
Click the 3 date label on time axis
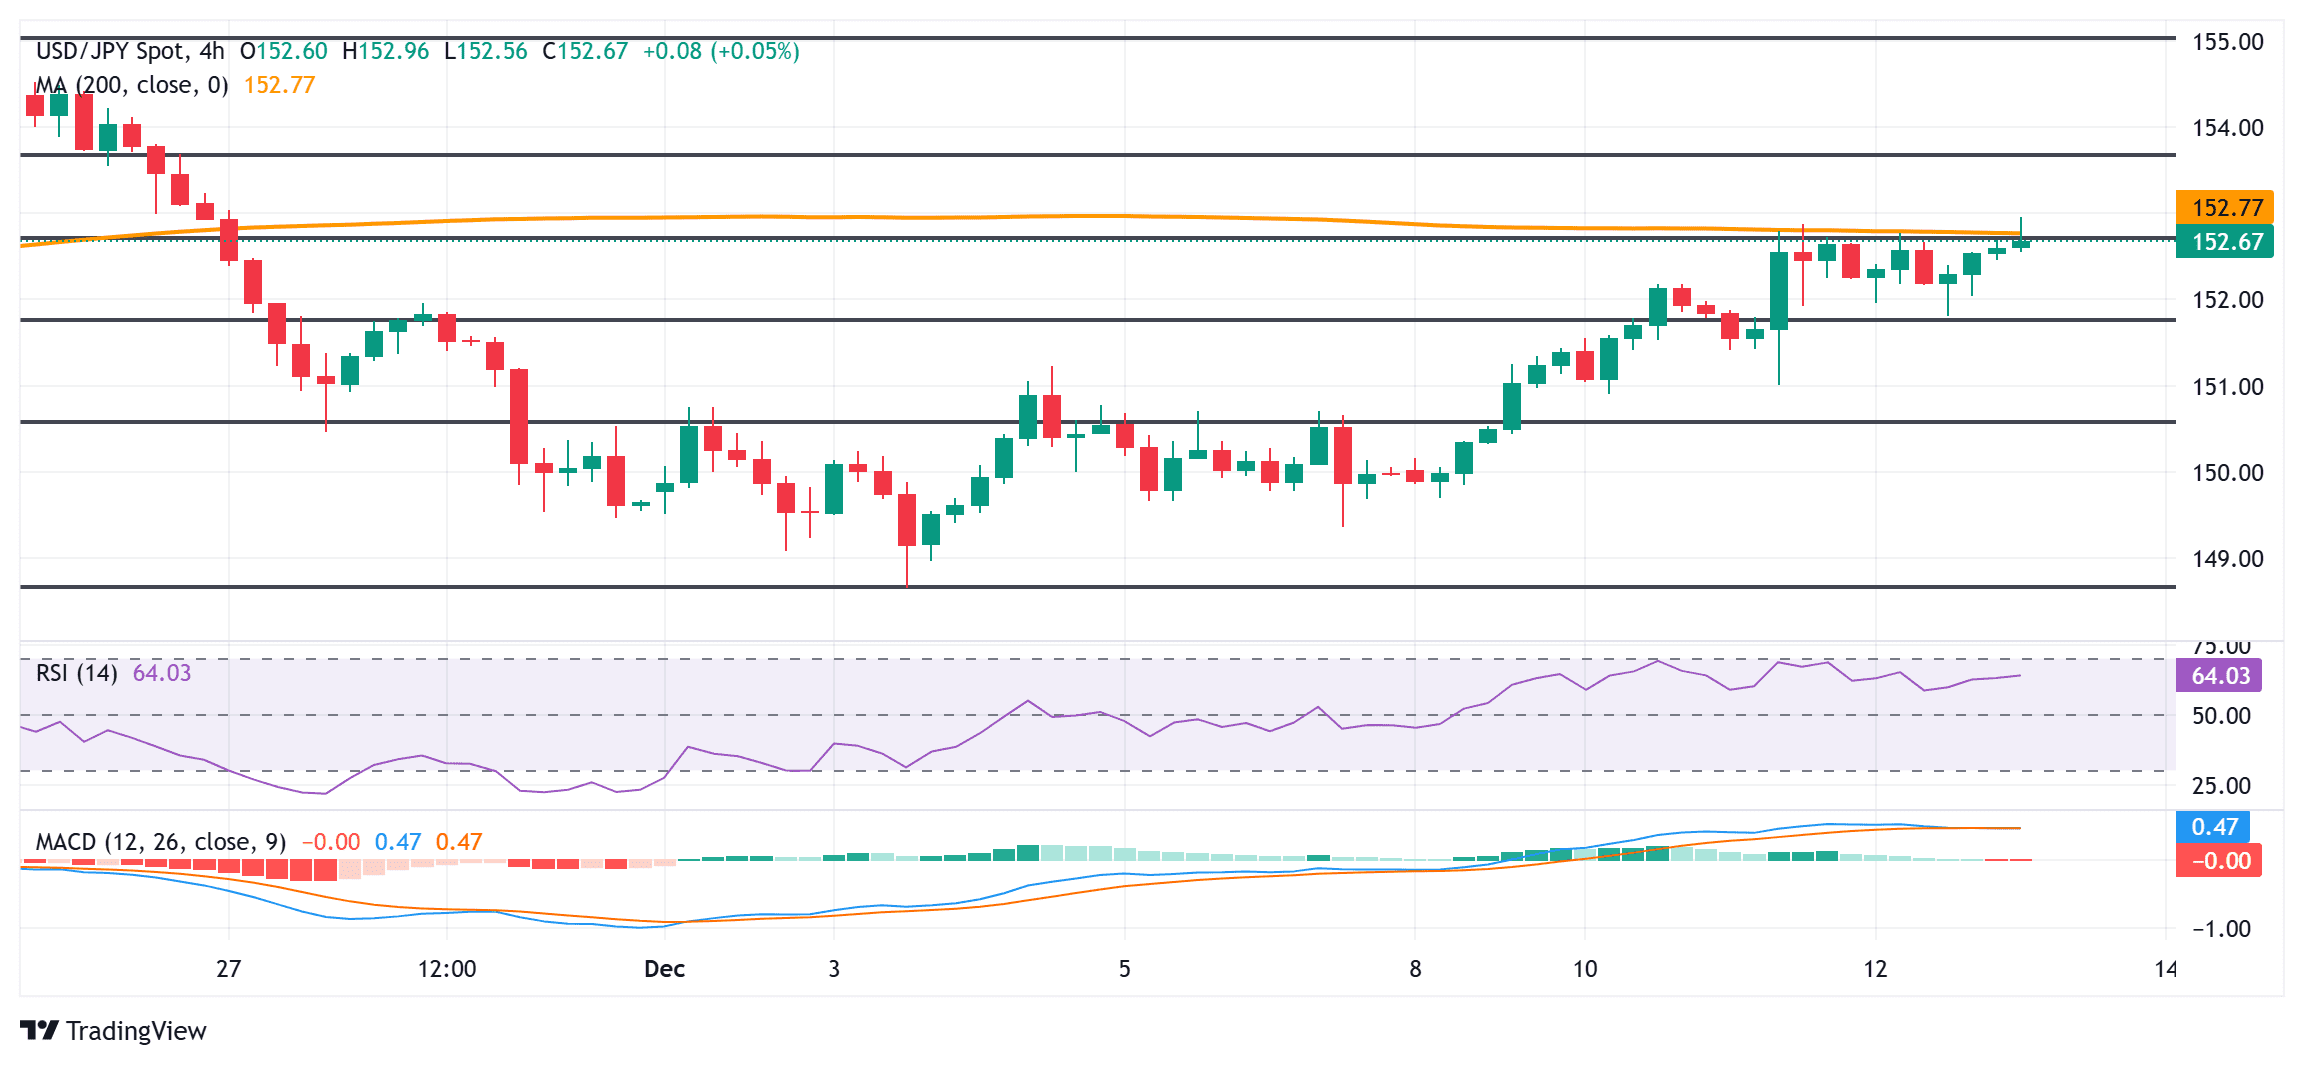tap(834, 969)
